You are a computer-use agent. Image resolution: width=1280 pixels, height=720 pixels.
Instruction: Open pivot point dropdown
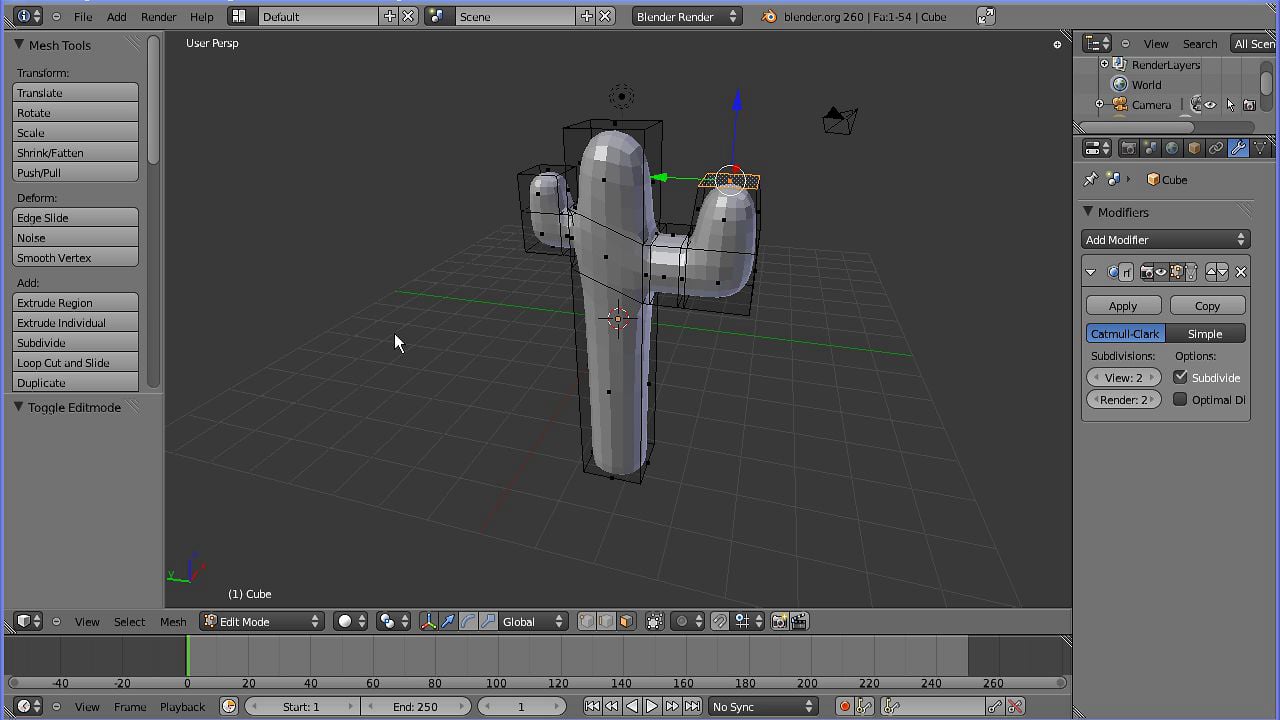pyautogui.click(x=394, y=622)
